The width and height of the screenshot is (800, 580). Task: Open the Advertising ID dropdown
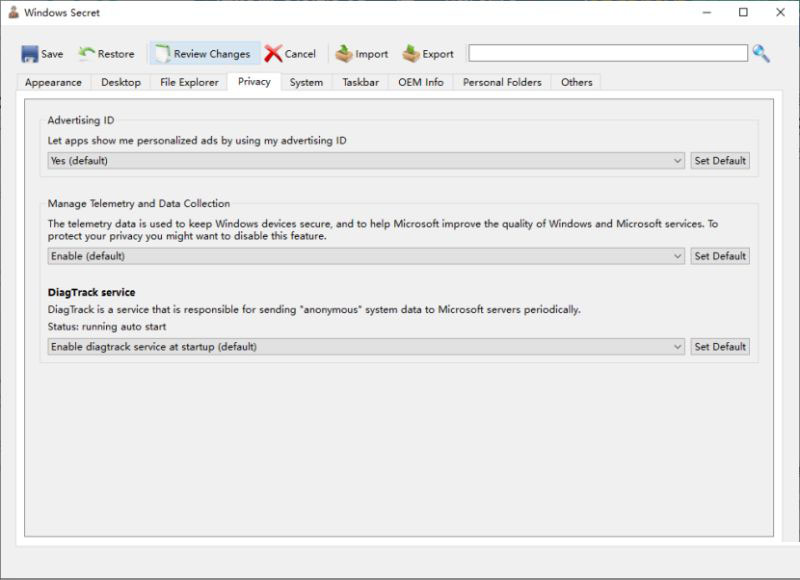pos(366,161)
